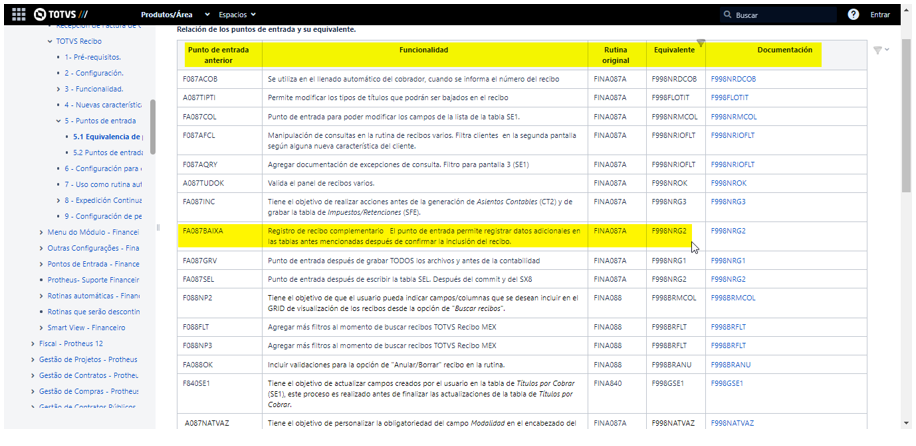The height and width of the screenshot is (446, 916).
Task: Collapse the TOTVS Recibo tree chevron
Action: click(50, 42)
